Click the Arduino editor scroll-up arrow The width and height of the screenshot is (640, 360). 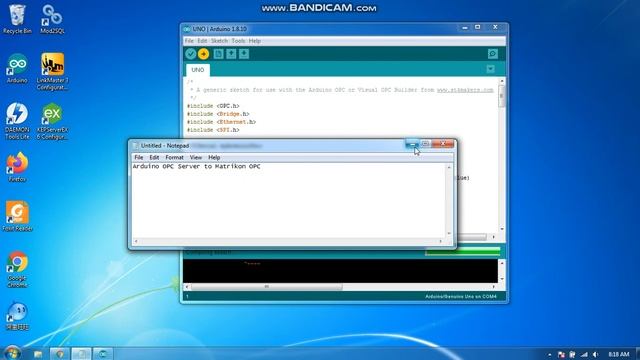click(x=502, y=81)
